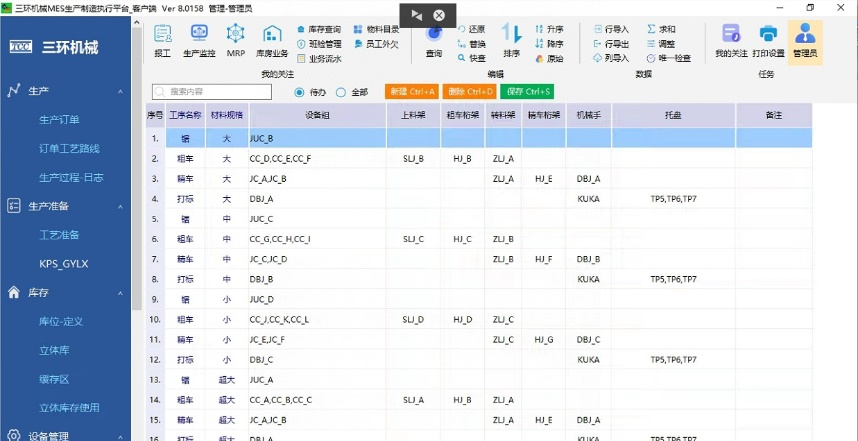Run the 唯一检查 uniqueness check
Image resolution: width=858 pixels, height=441 pixels.
click(669, 58)
